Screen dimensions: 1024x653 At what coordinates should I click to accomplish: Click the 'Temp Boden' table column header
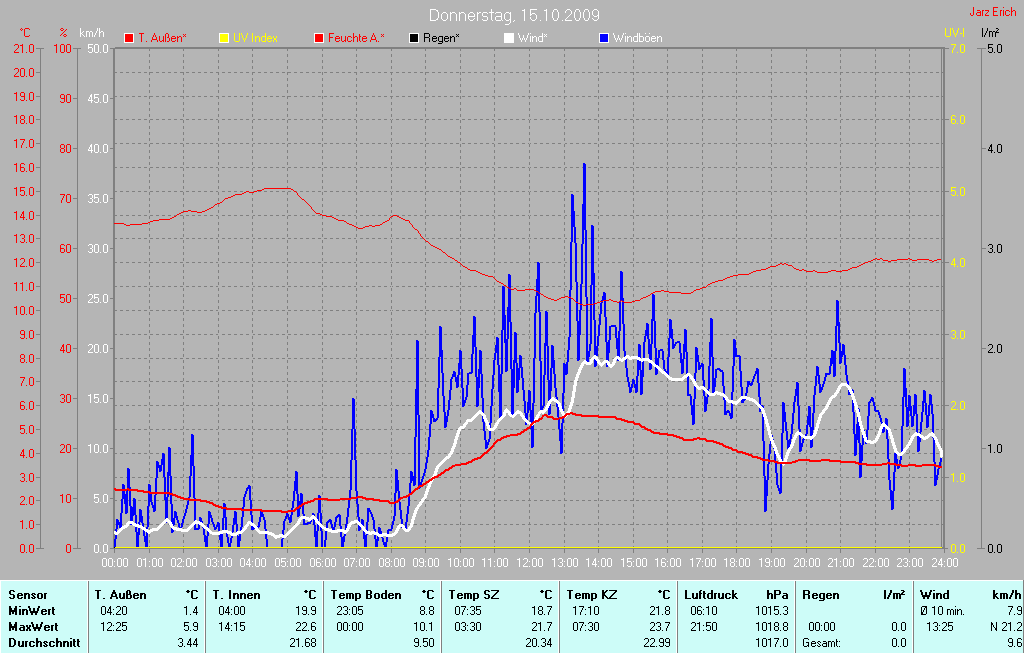[366, 595]
